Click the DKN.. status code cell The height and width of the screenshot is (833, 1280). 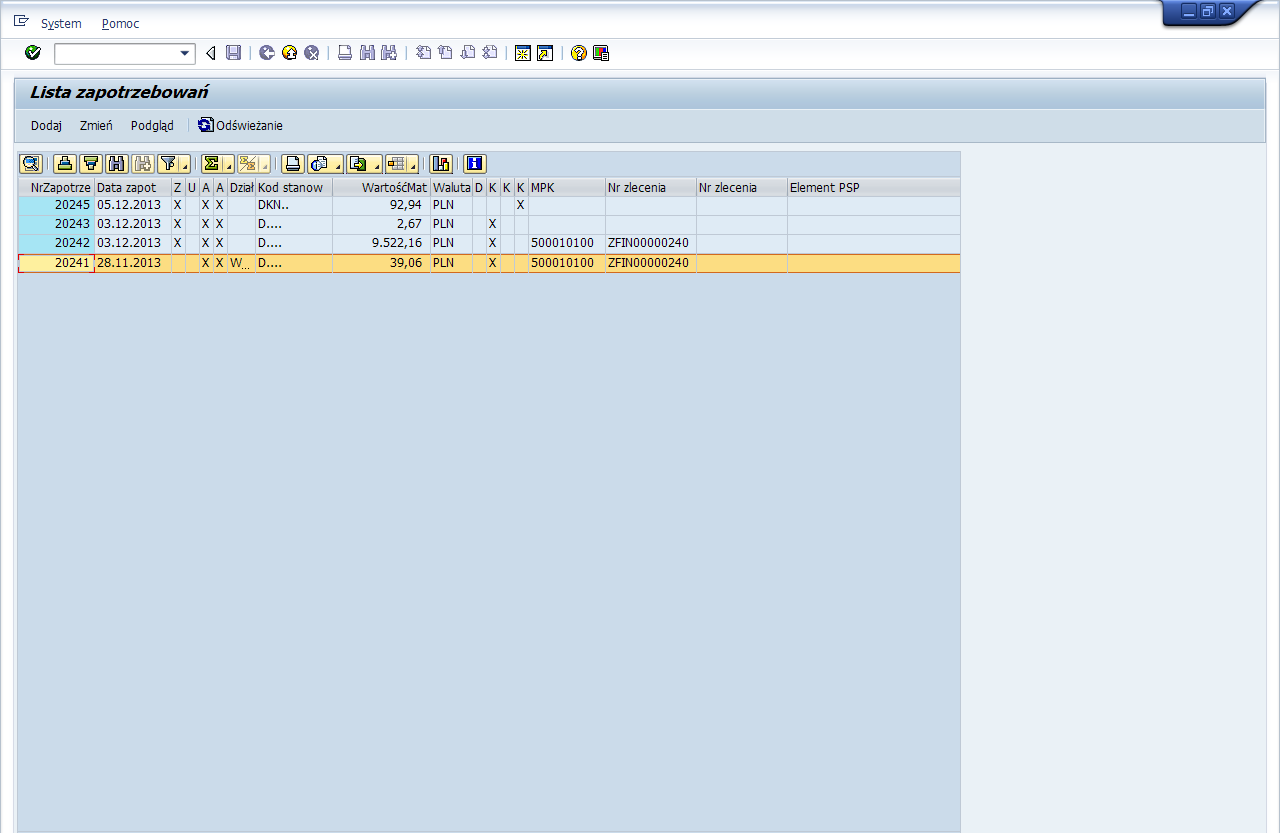pyautogui.click(x=294, y=205)
